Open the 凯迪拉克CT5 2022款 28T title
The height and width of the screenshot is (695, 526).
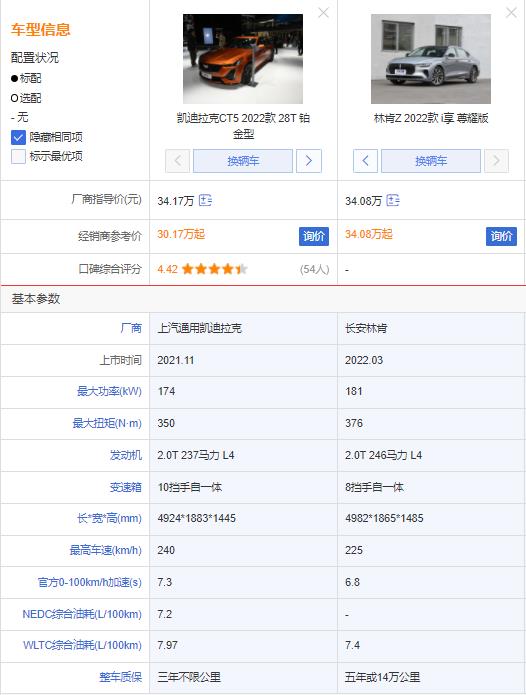243,126
